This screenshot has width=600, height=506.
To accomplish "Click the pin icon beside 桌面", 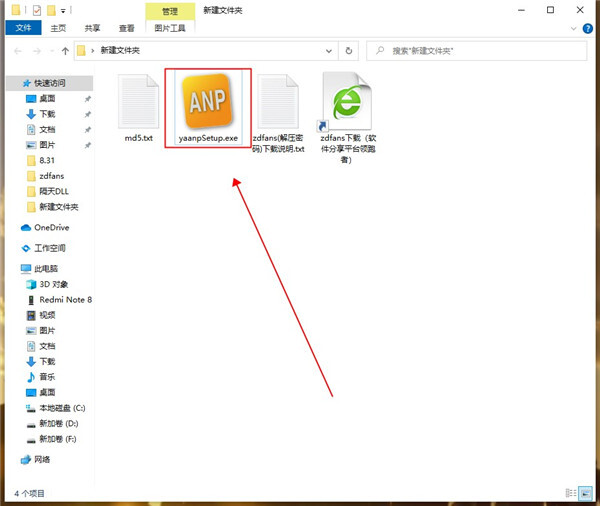I will coord(88,99).
